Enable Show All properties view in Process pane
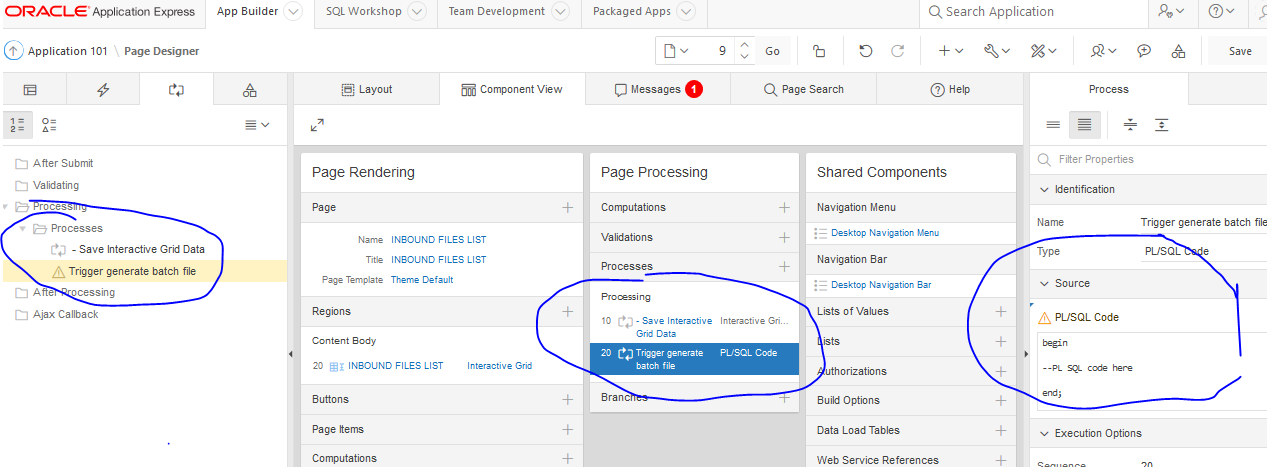The height and width of the screenshot is (467, 1267). pyautogui.click(x=1084, y=125)
